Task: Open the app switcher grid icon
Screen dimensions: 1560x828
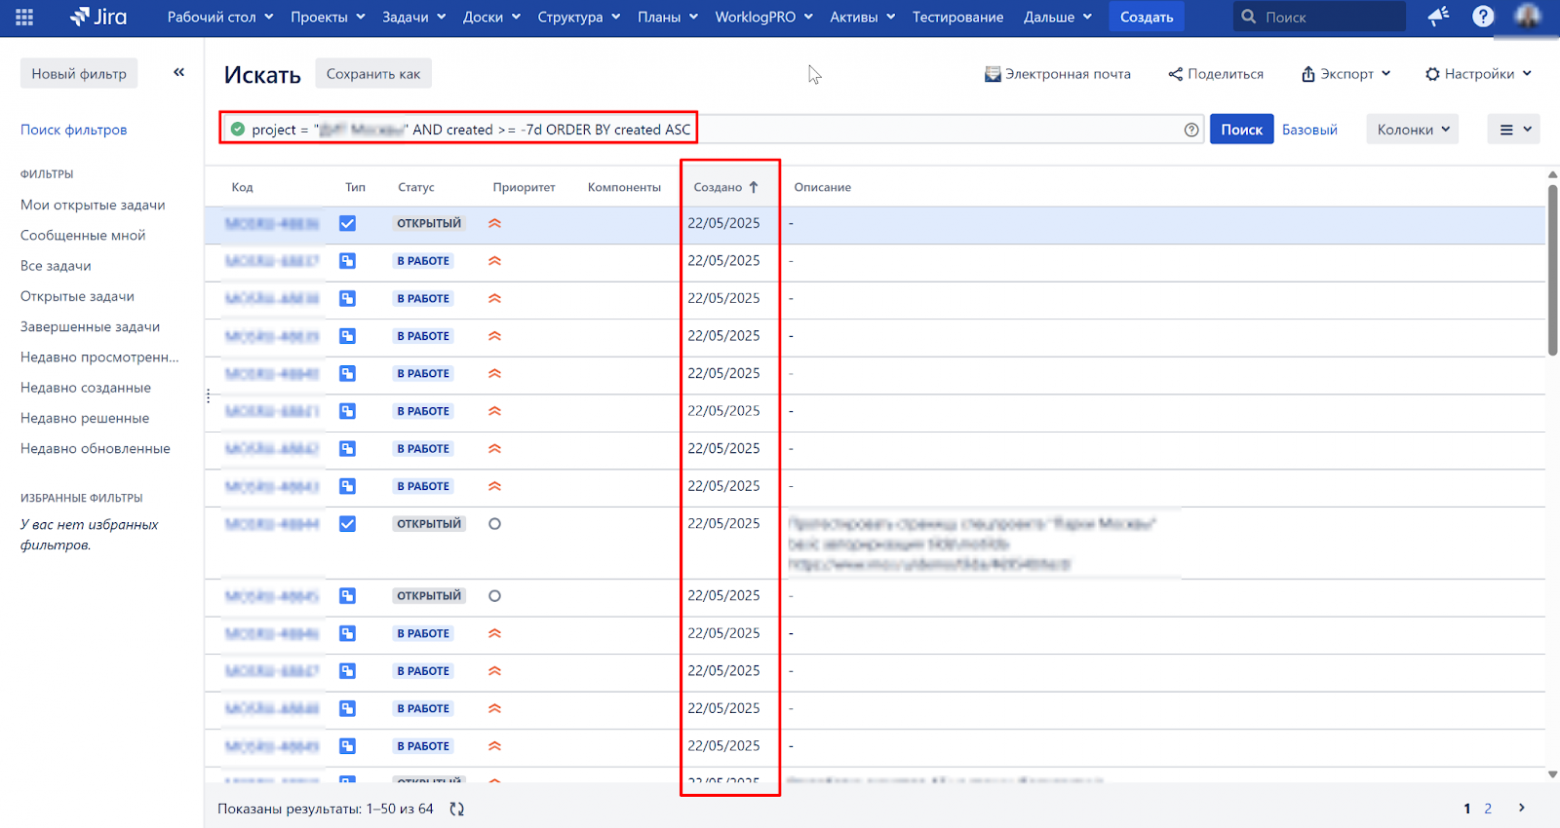Action: (23, 16)
